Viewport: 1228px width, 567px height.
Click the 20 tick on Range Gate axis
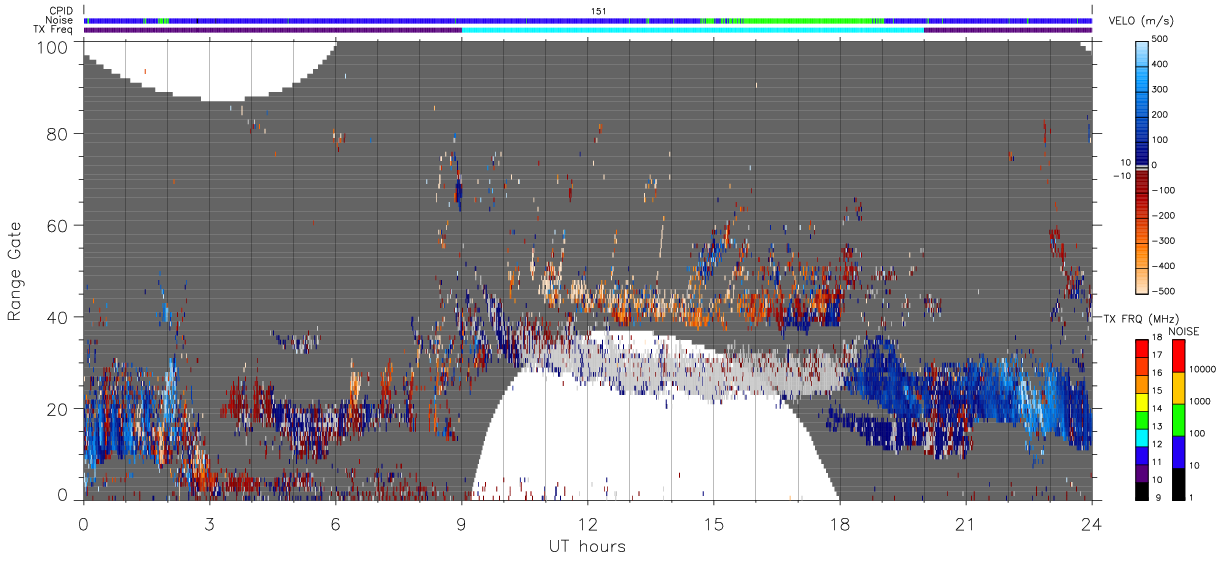58,409
